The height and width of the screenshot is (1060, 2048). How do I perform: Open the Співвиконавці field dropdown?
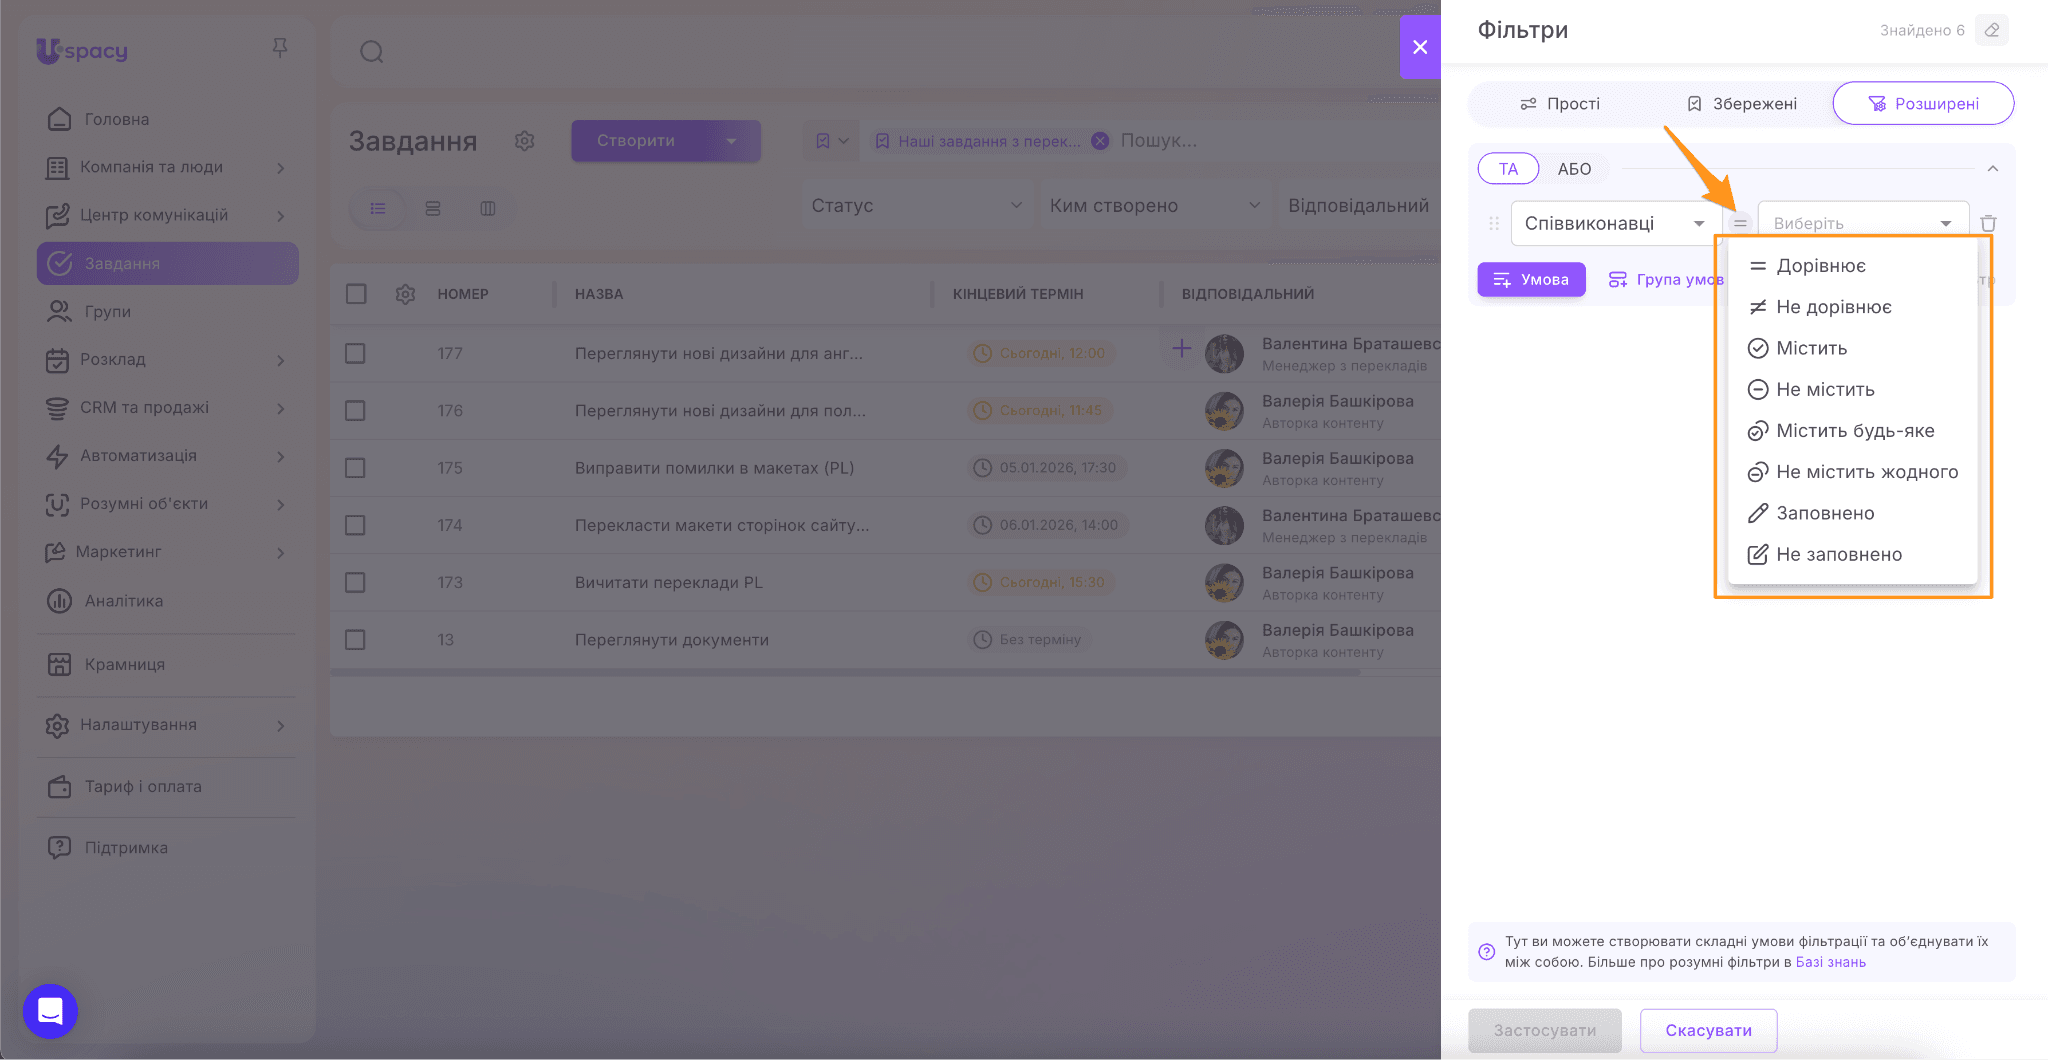click(1616, 223)
